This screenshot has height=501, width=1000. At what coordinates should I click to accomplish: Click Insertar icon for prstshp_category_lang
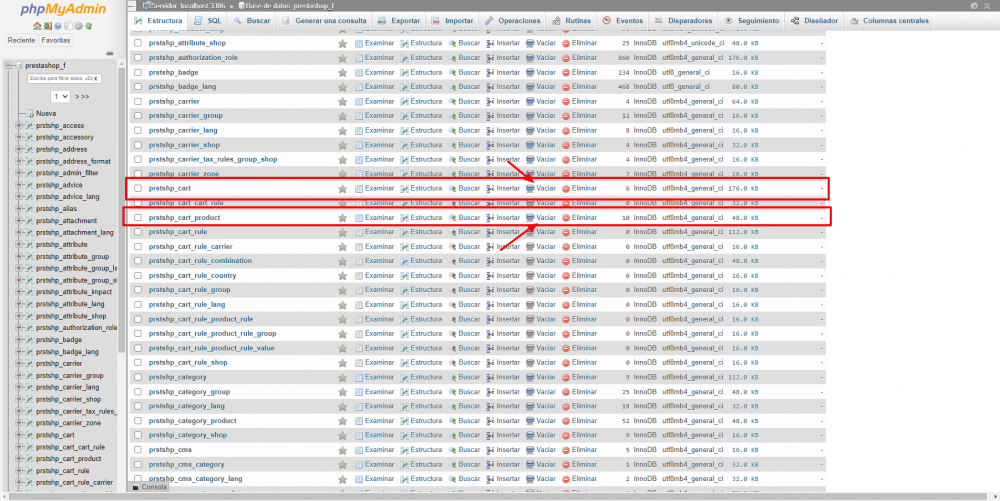(490, 406)
